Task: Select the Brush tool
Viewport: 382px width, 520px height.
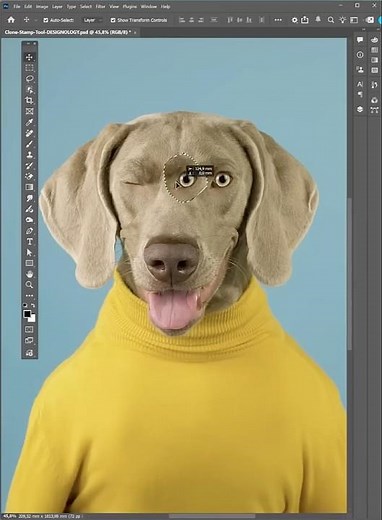Action: click(29, 144)
